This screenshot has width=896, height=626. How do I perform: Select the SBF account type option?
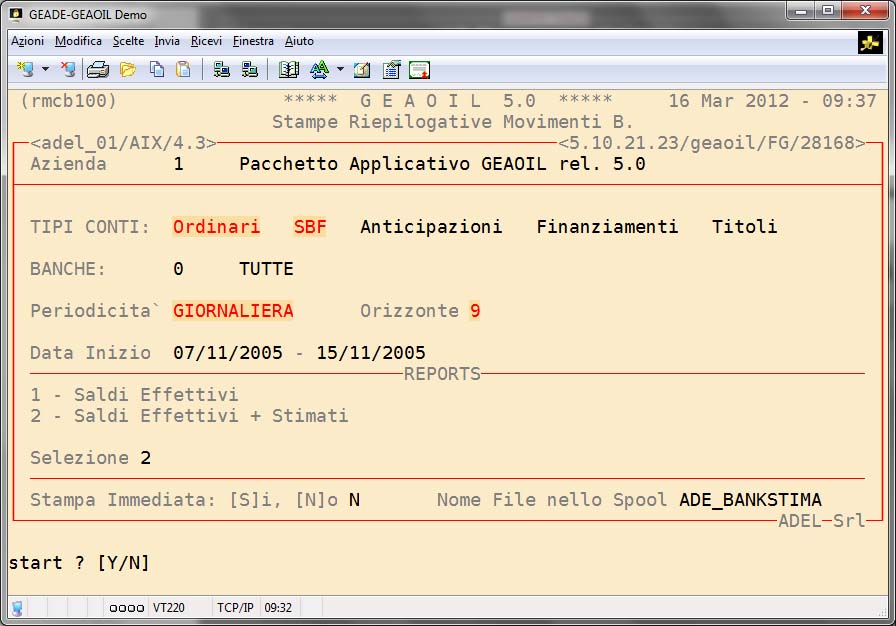pos(310,227)
